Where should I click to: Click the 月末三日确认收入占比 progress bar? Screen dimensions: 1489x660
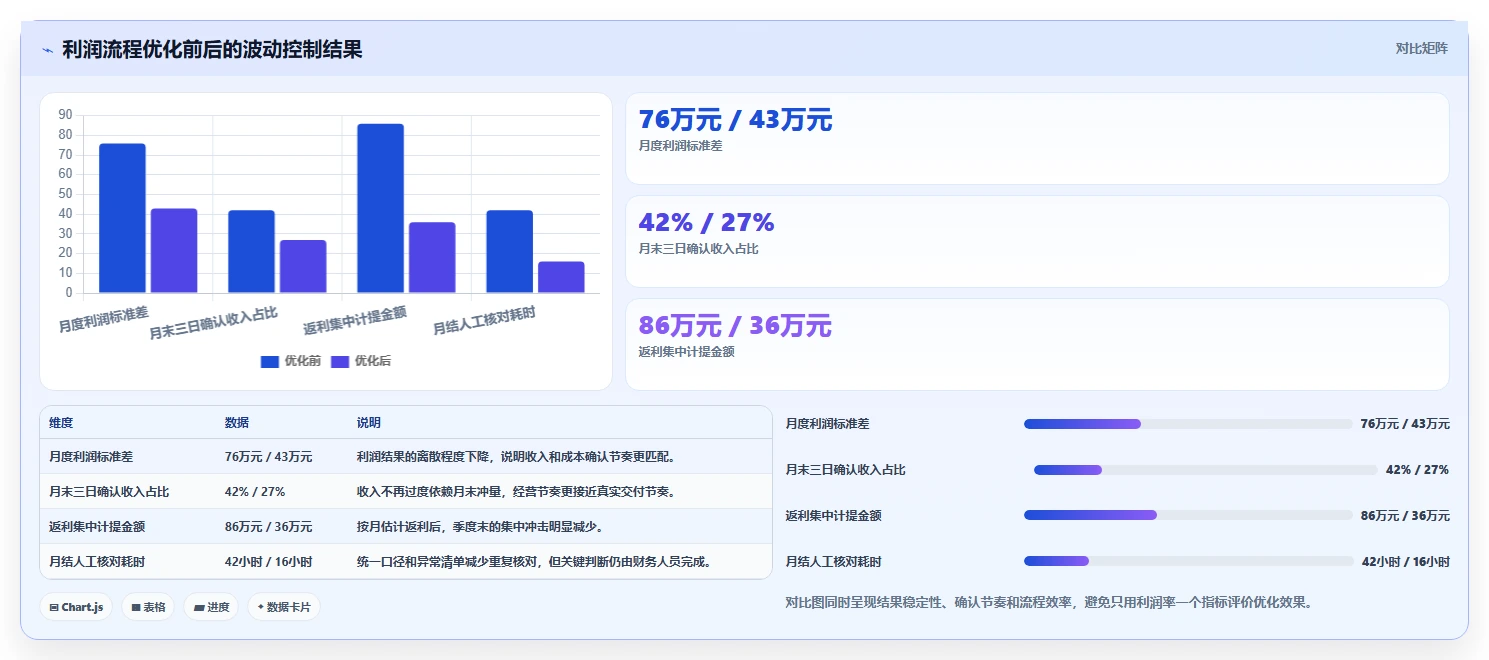pos(1205,470)
